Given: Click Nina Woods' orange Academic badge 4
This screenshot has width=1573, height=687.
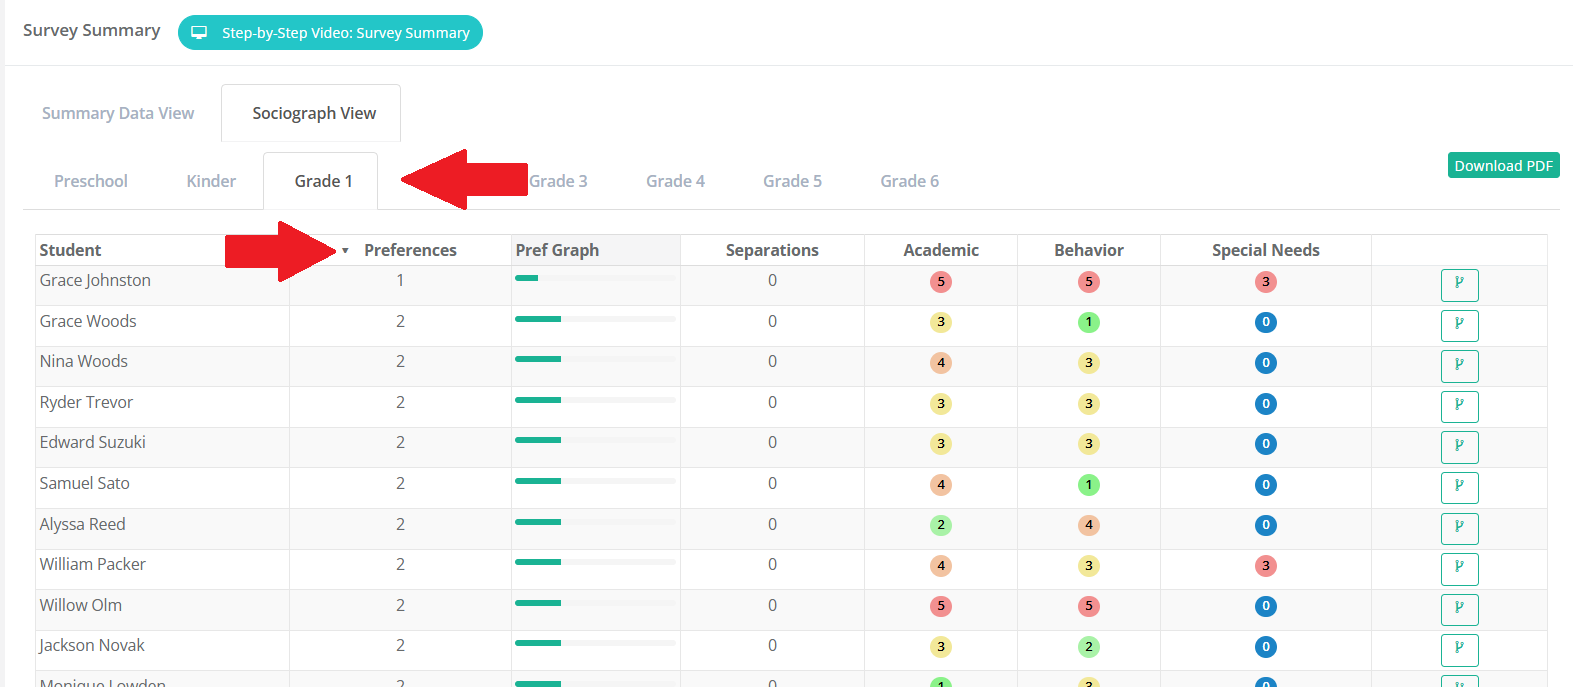Looking at the screenshot, I should [940, 363].
